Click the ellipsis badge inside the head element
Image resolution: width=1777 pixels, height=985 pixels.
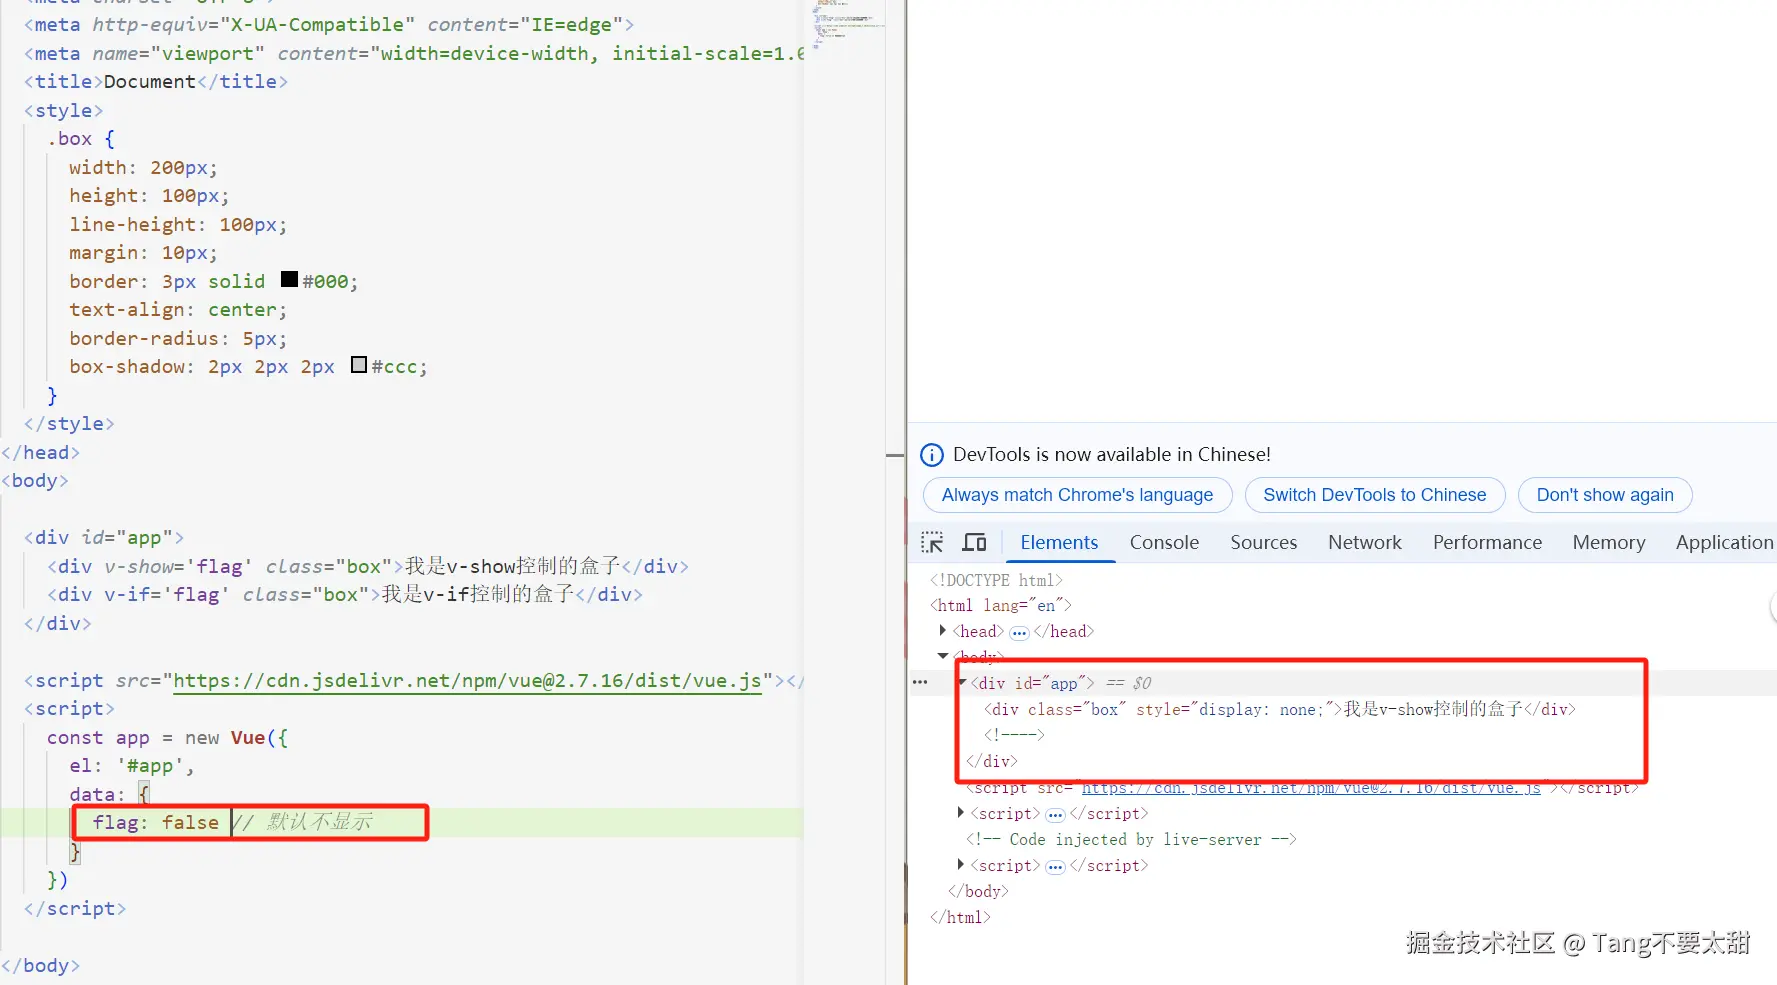tap(1018, 632)
